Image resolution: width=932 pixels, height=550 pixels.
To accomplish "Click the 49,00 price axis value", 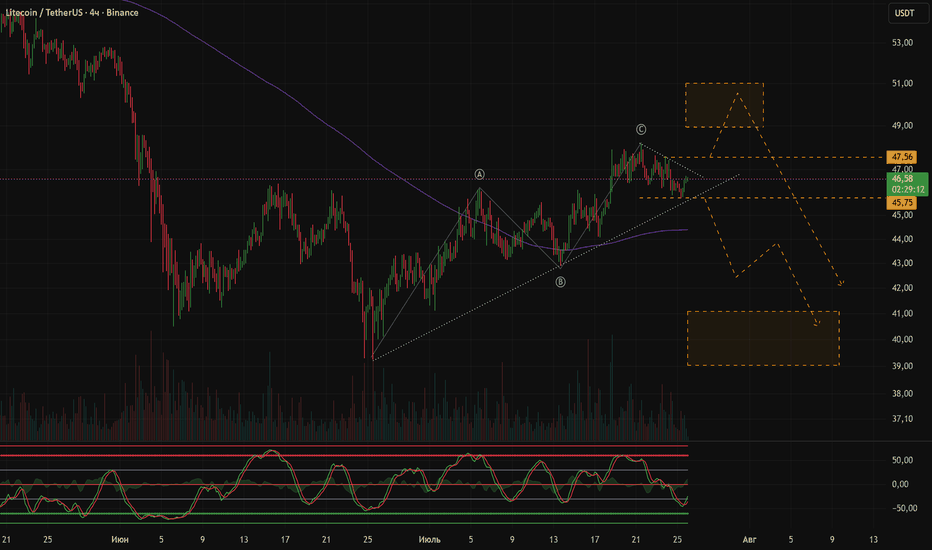I will (902, 125).
